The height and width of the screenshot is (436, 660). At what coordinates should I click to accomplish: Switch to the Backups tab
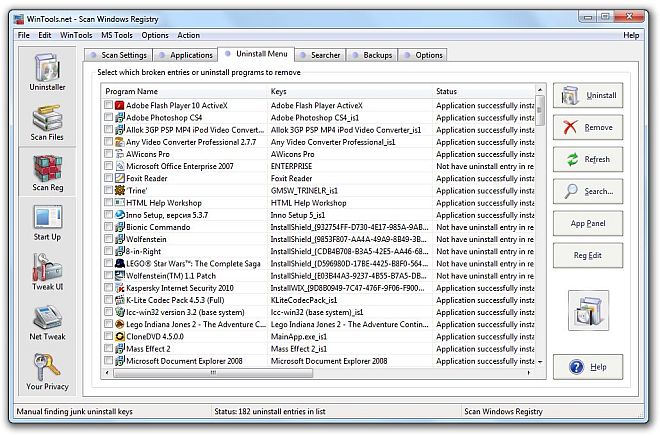tap(372, 55)
